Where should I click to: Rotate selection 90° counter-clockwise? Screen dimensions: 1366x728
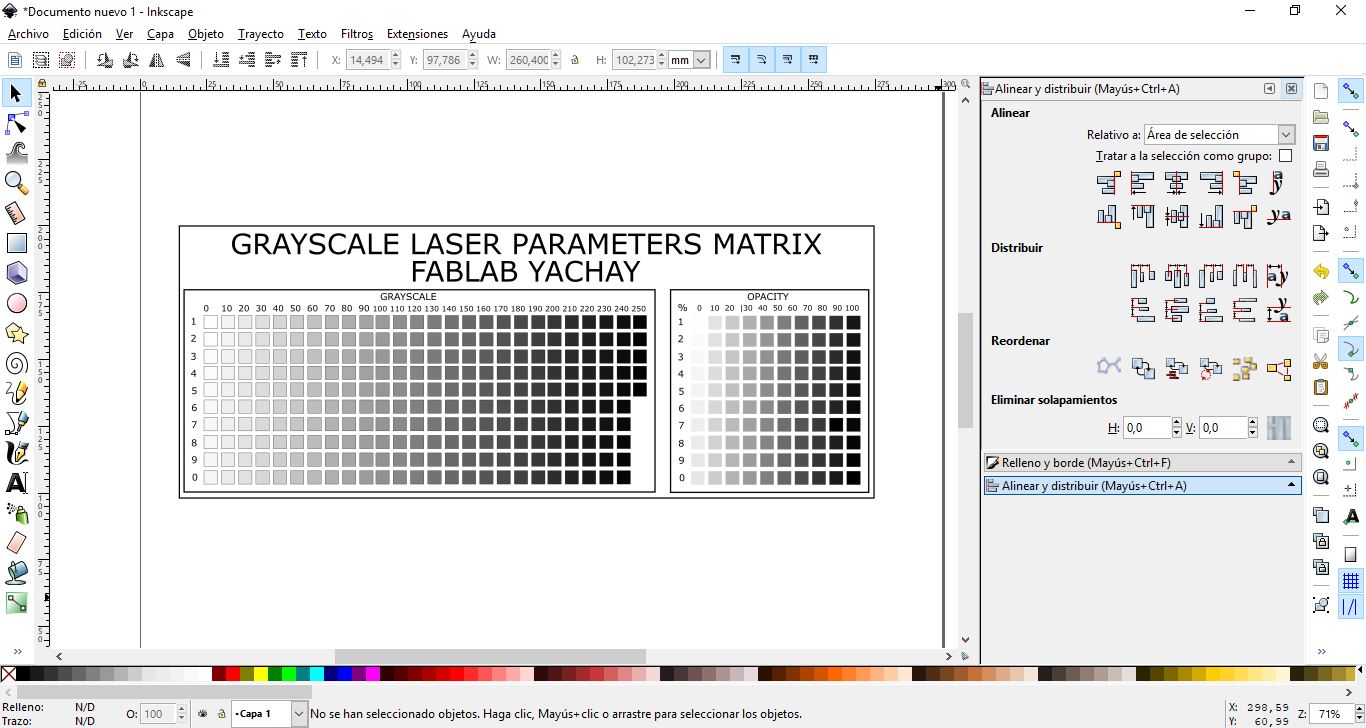click(x=104, y=60)
